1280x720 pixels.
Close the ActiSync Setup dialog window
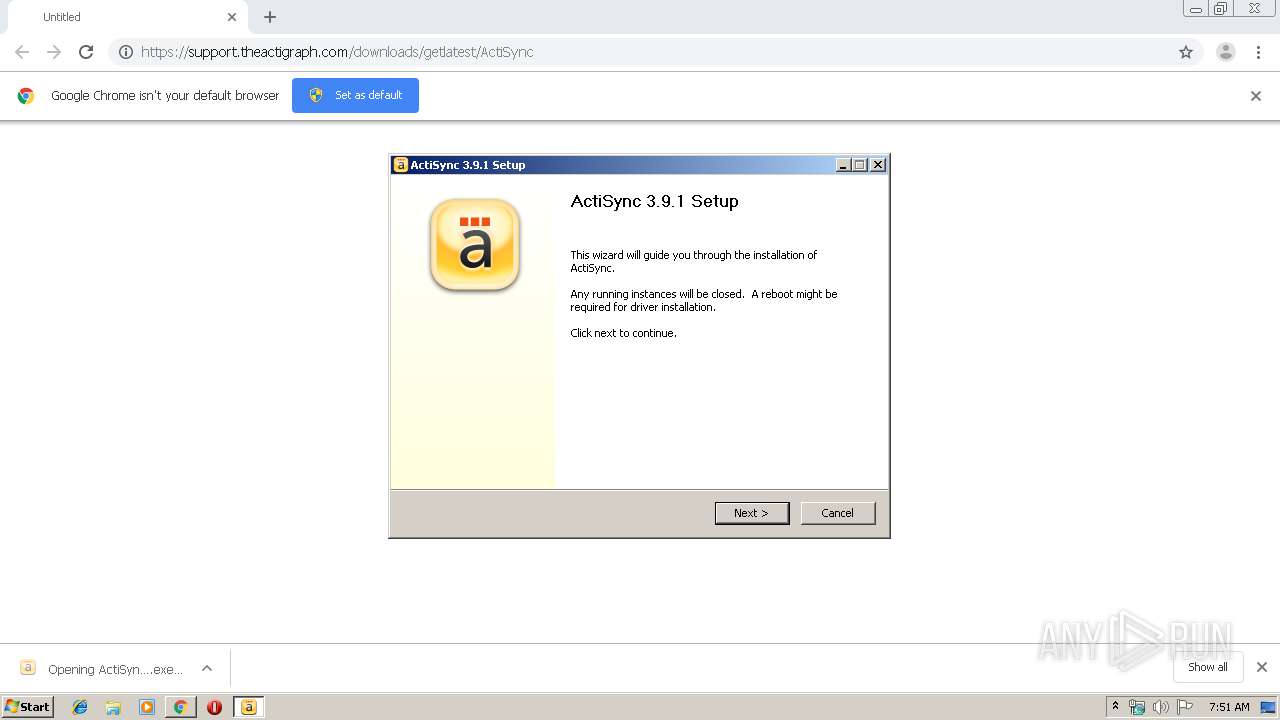pos(878,165)
